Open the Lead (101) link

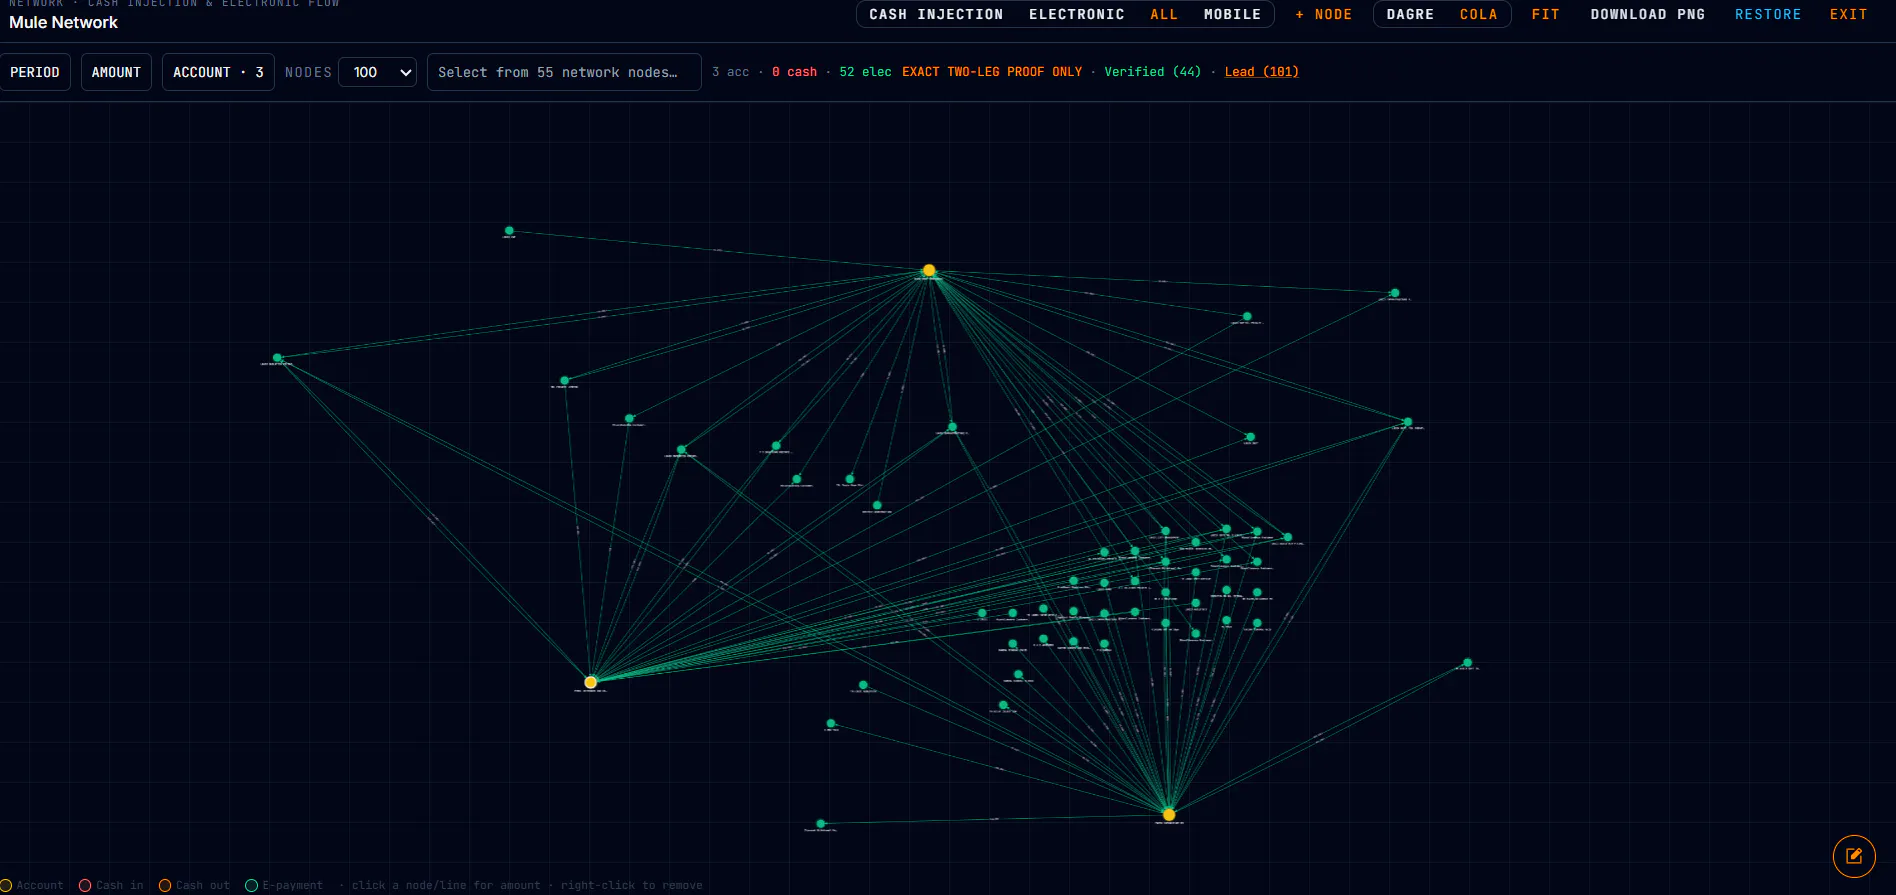[1262, 72]
